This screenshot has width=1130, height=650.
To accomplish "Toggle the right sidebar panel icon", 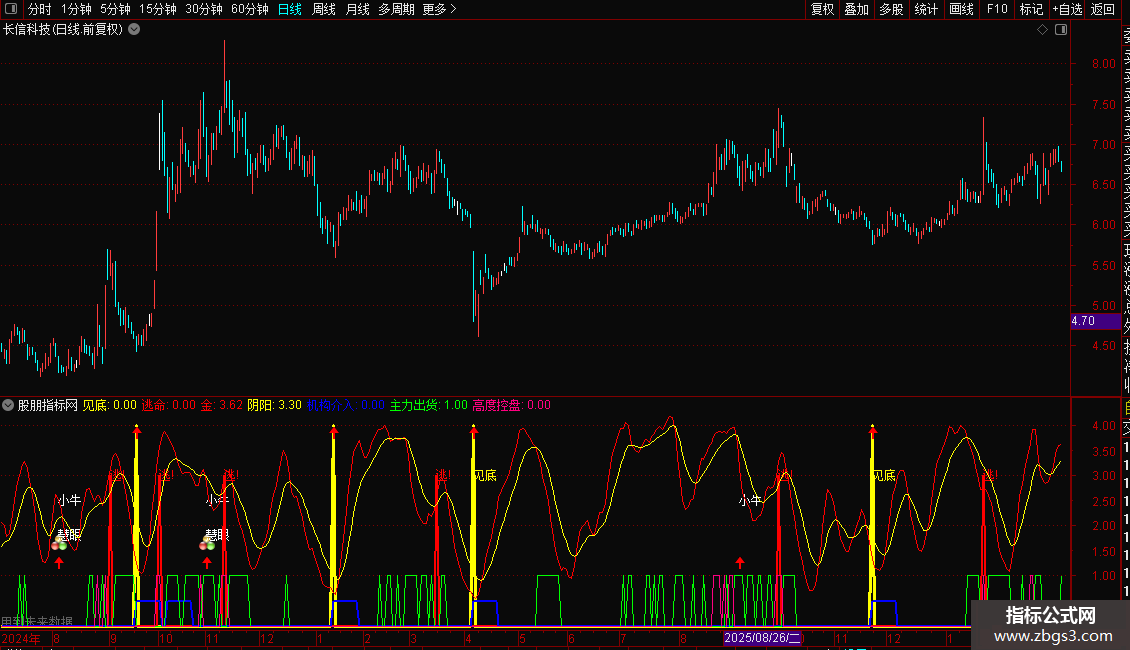I will pos(1061,30).
